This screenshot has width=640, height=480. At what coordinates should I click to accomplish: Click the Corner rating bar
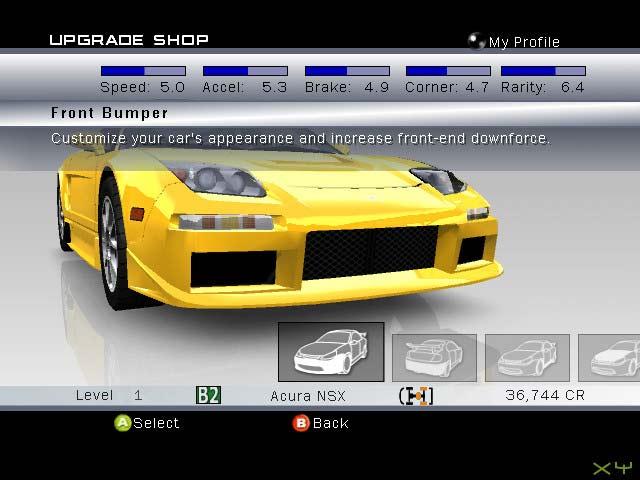pyautogui.click(x=448, y=71)
